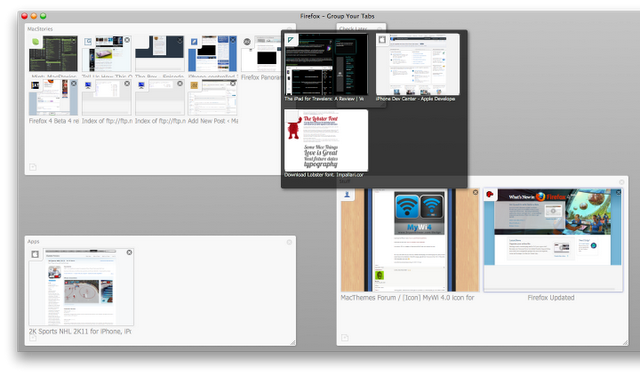This screenshot has width=640, height=376.
Task: Click the Apps group corner resize handle
Action: pyautogui.click(x=293, y=343)
